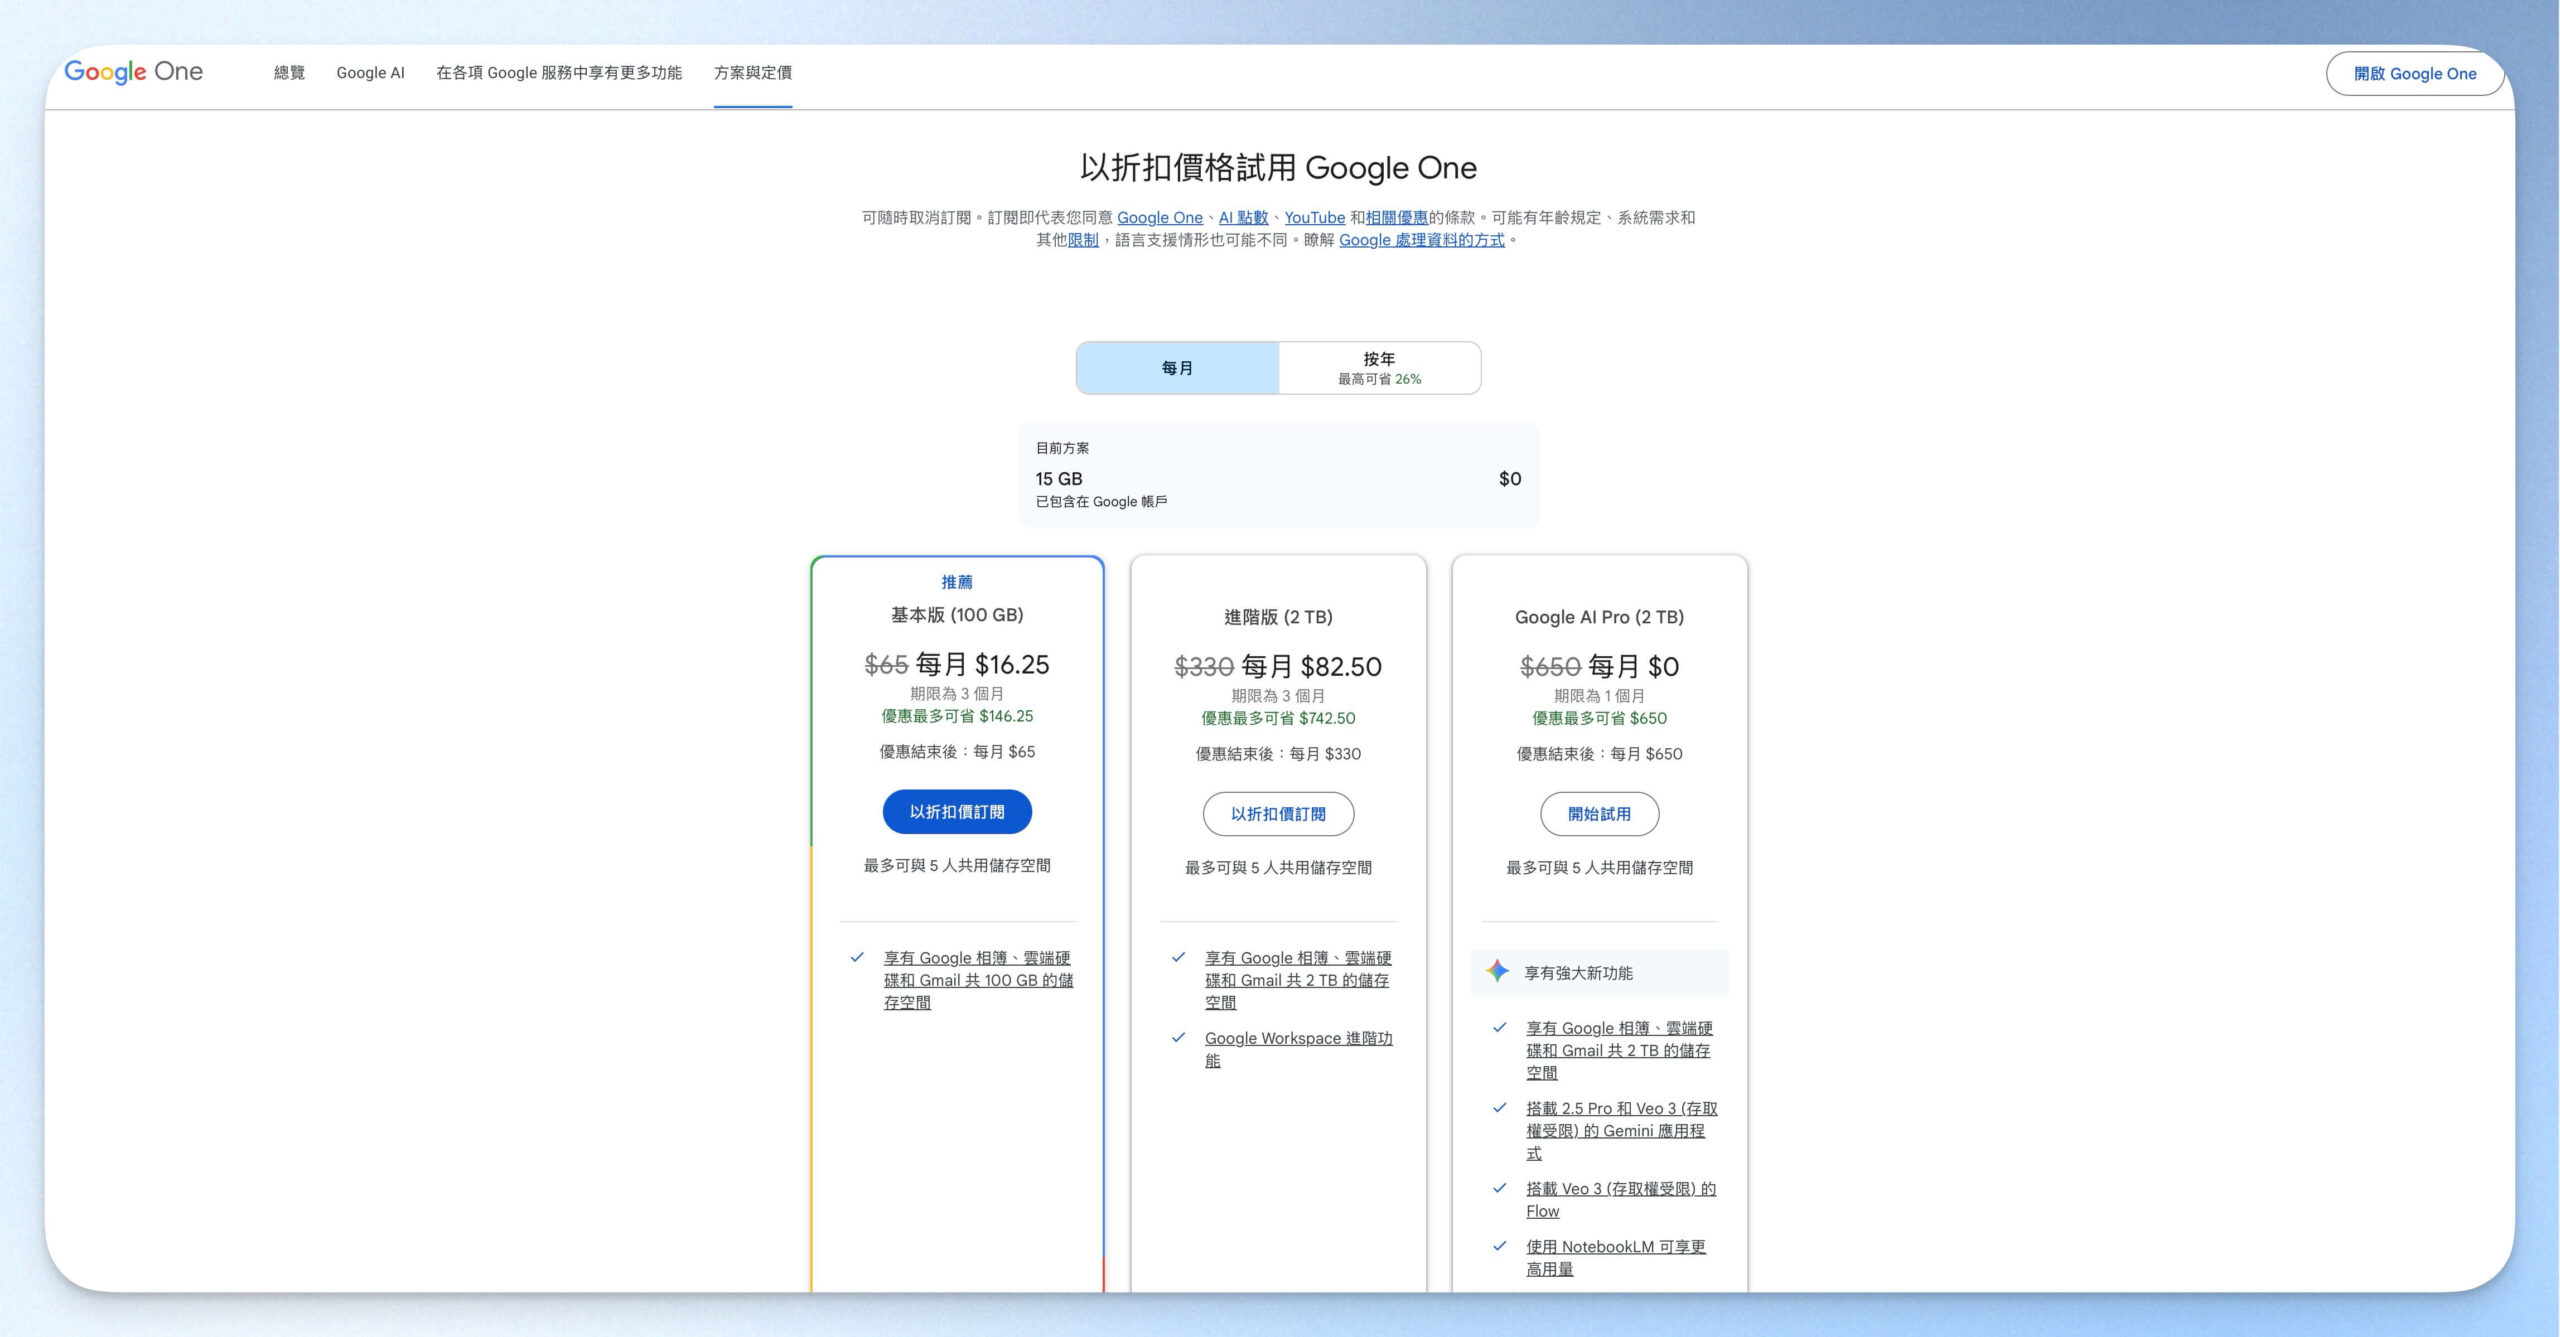Image resolution: width=2560 pixels, height=1337 pixels.
Task: Click the Google One logo
Action: (133, 72)
